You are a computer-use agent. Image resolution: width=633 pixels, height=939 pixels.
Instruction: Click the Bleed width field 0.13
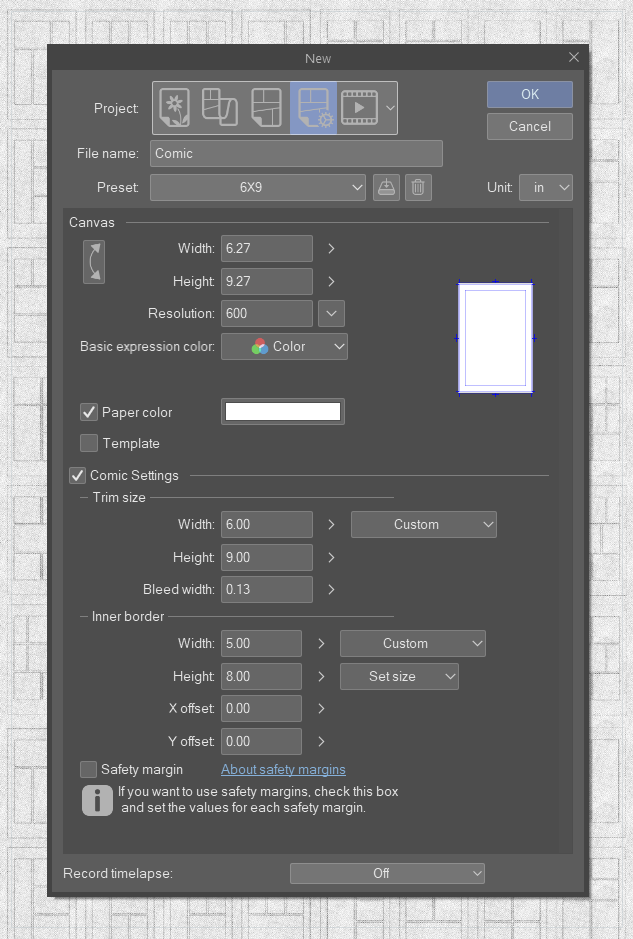pos(267,589)
